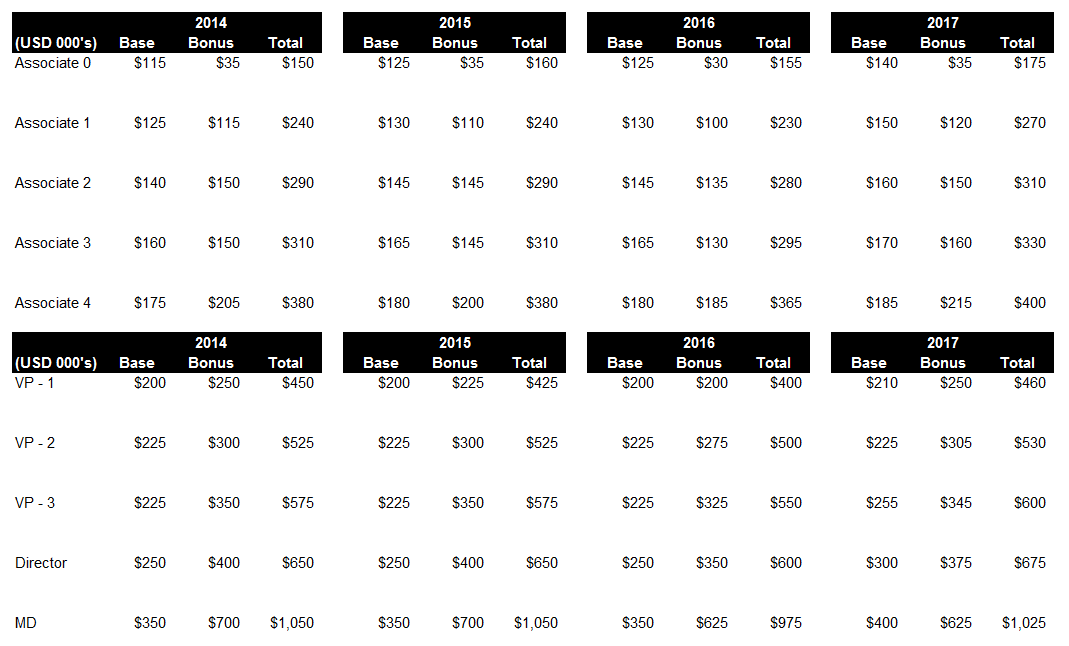Click the 2014 Bonus column header in the top table
This screenshot has width=1069, height=646.
(x=211, y=43)
